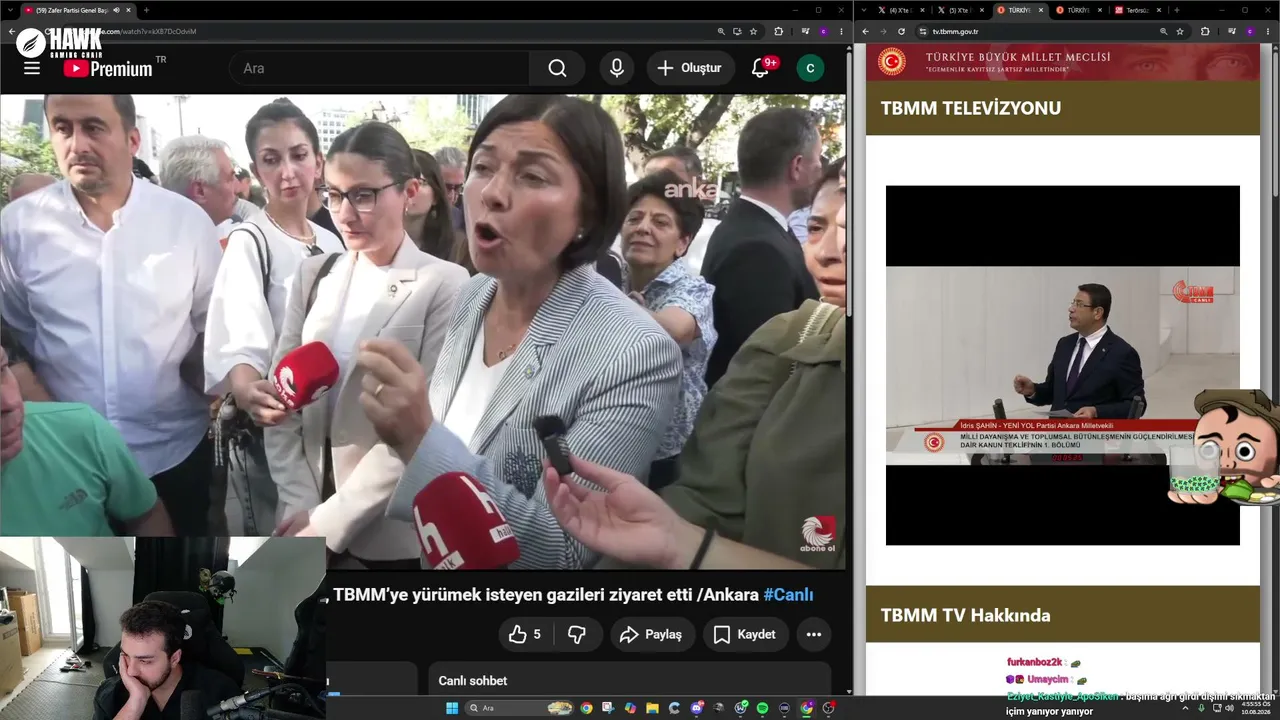Image resolution: width=1280 pixels, height=720 pixels.
Task: Click the TBMM emblem logo in header
Action: pos(892,62)
